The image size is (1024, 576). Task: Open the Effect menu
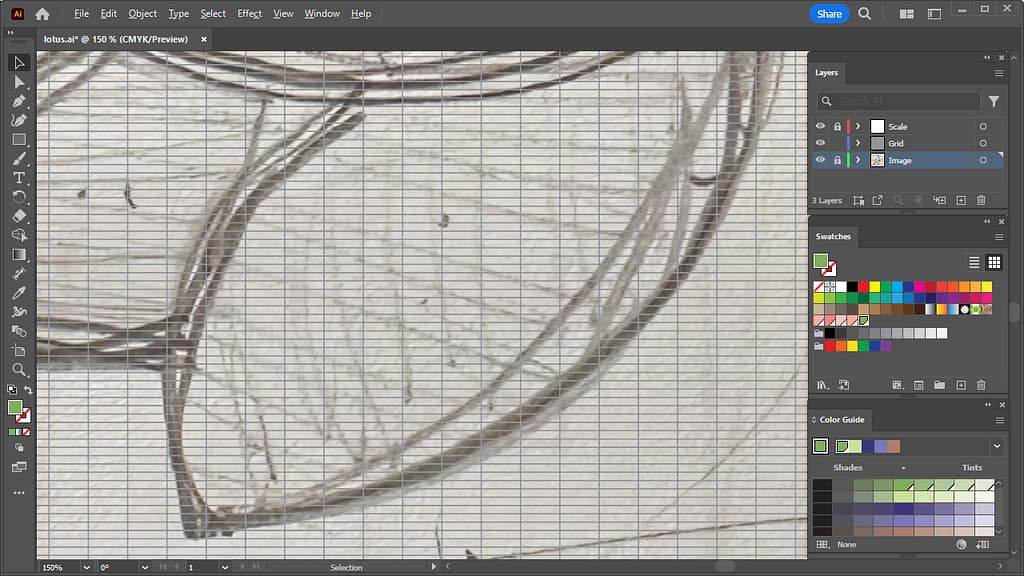[249, 14]
